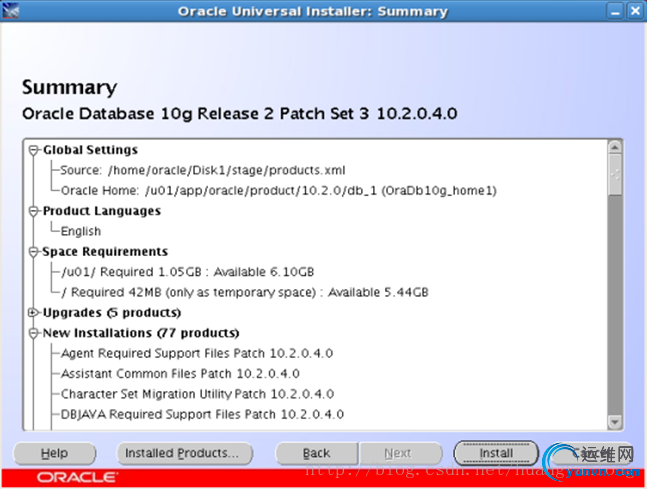Minimize the Oracle Universal Installer window

click(x=615, y=11)
